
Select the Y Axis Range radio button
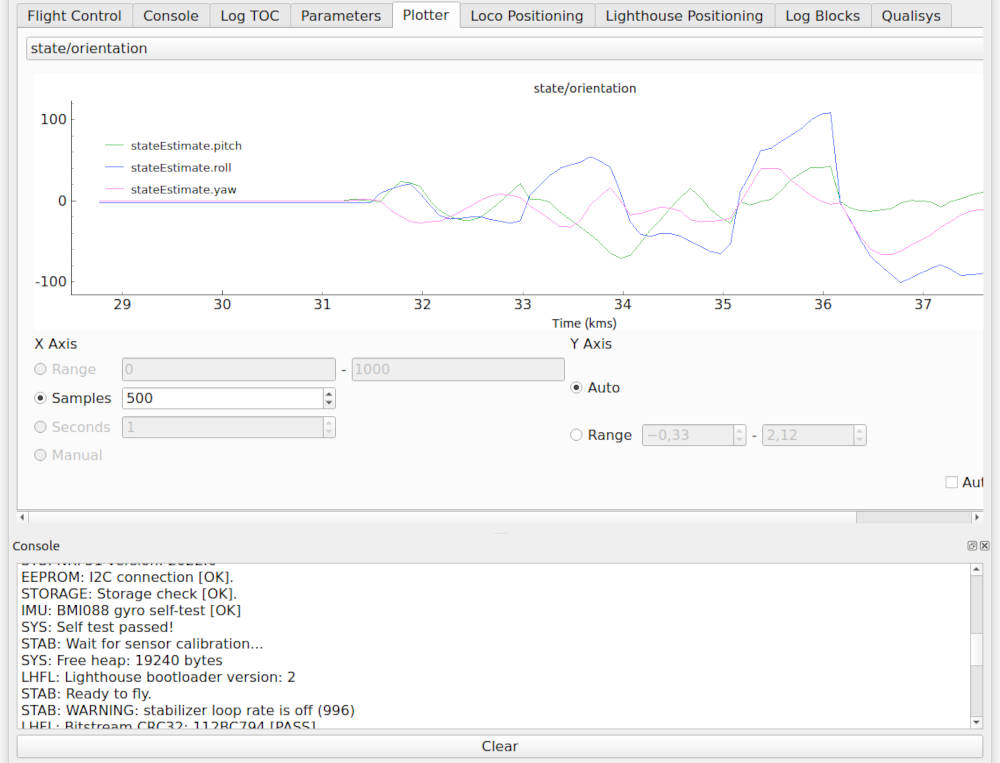click(x=576, y=435)
